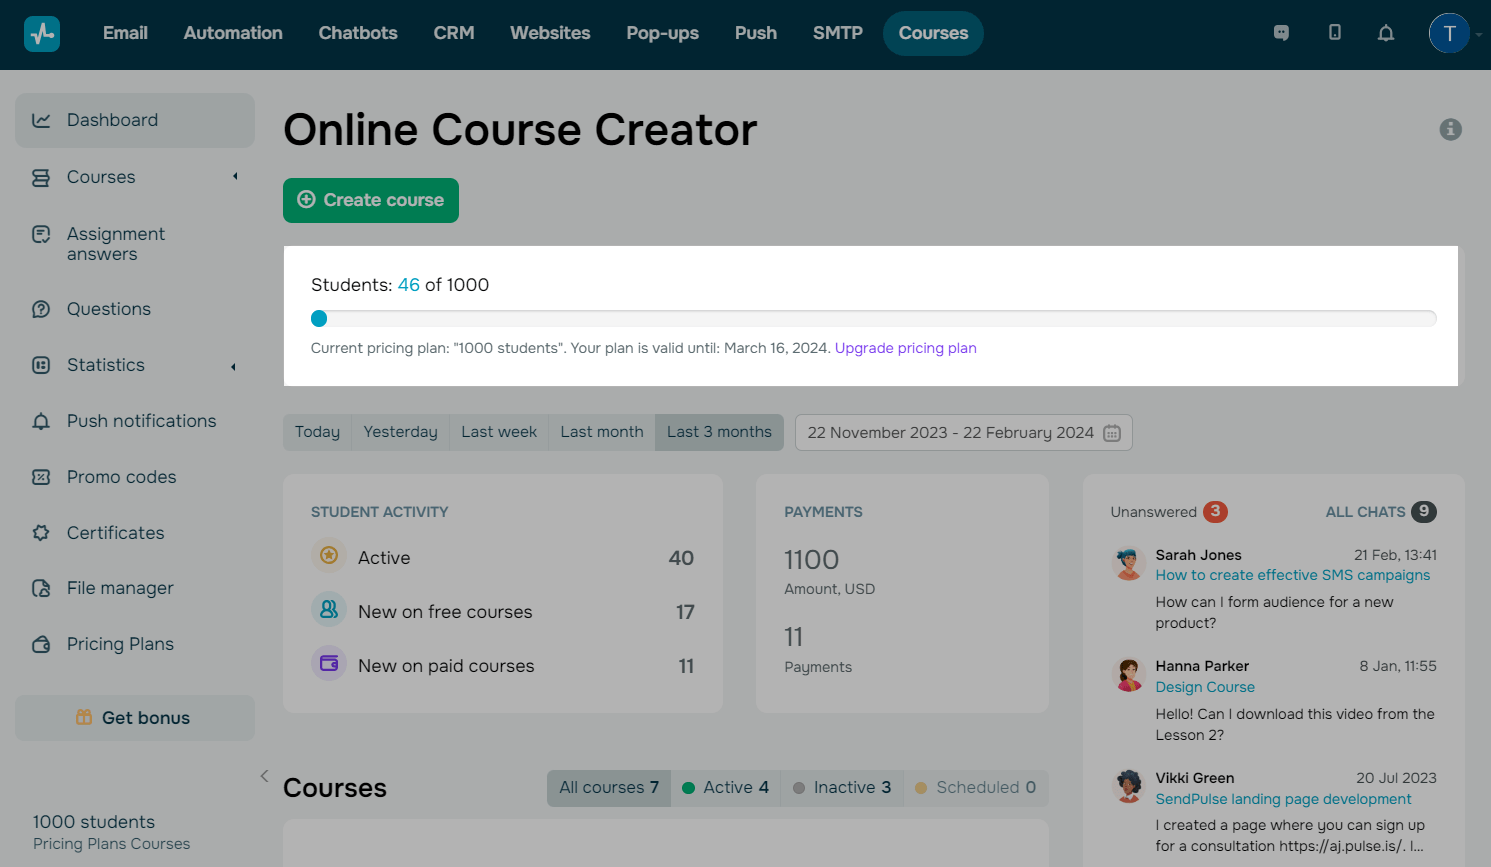Click the SendPulse logo icon

[42, 33]
